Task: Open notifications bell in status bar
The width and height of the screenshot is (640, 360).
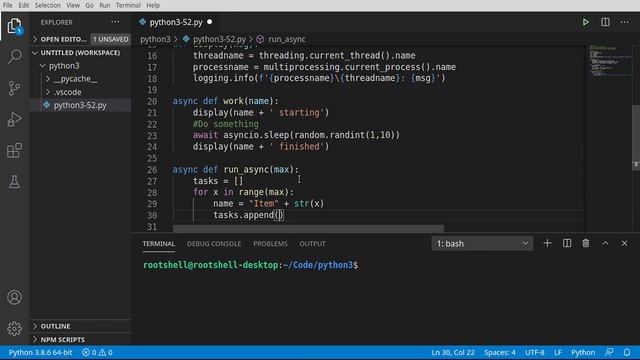Action: click(627, 352)
